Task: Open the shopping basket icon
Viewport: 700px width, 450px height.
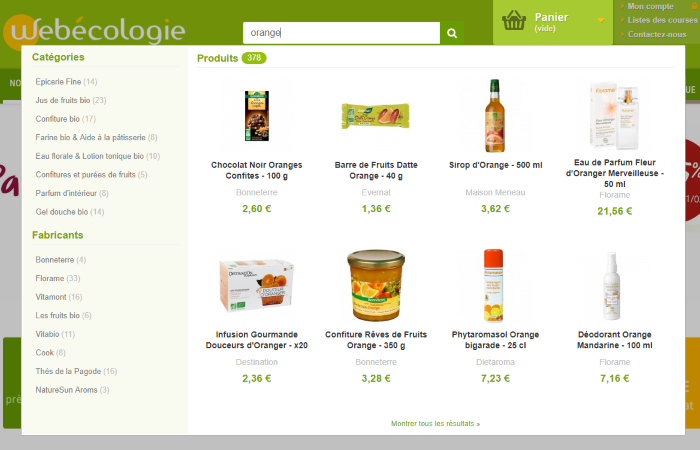Action: pyautogui.click(x=514, y=21)
